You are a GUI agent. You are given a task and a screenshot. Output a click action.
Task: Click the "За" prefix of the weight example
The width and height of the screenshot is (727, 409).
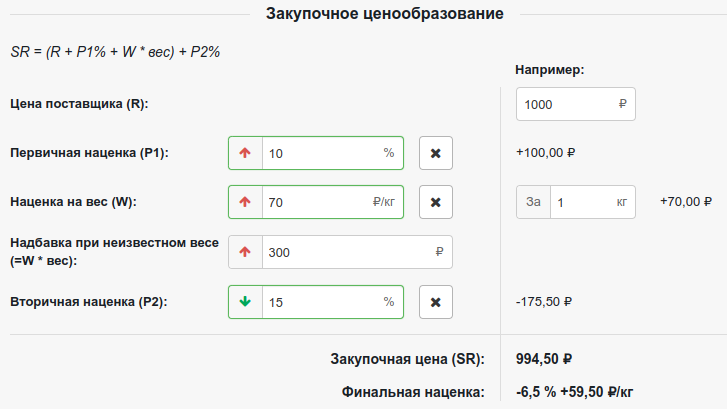tap(533, 202)
